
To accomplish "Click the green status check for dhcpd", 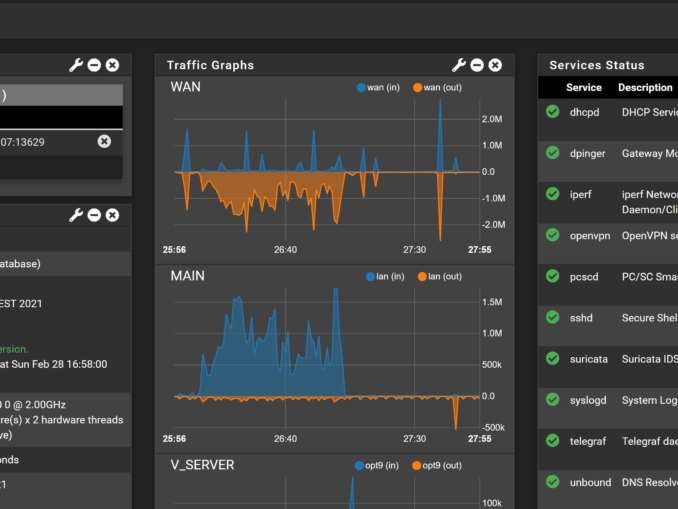I will tap(552, 112).
